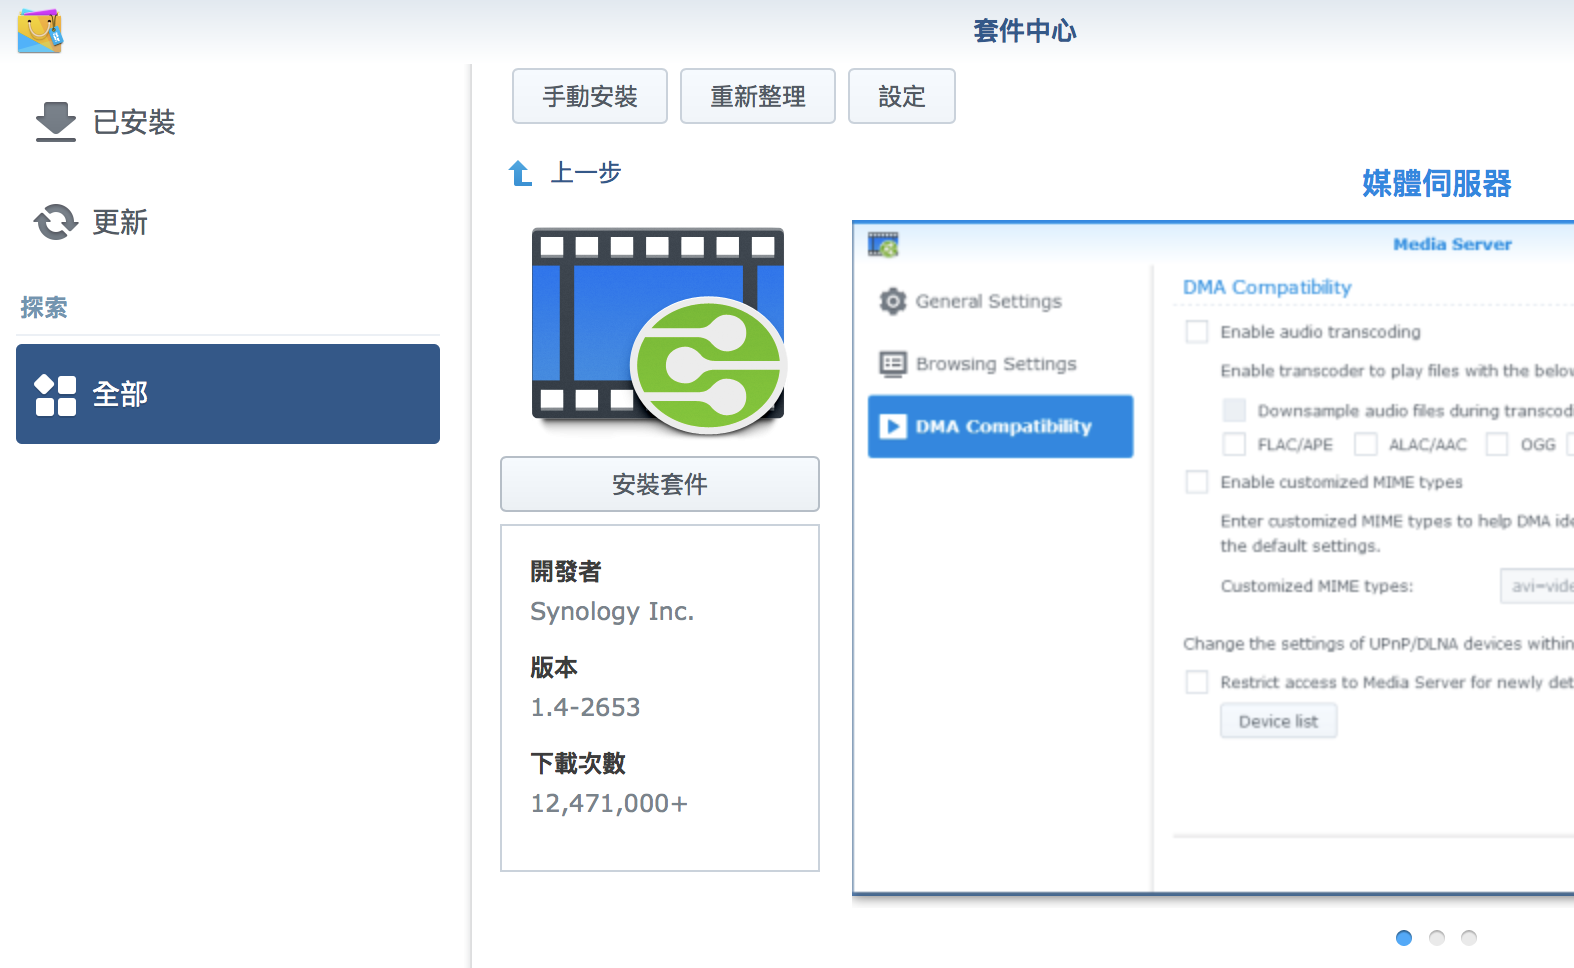Click the 已安裝 download icon
Image resolution: width=1574 pixels, height=968 pixels.
click(56, 121)
